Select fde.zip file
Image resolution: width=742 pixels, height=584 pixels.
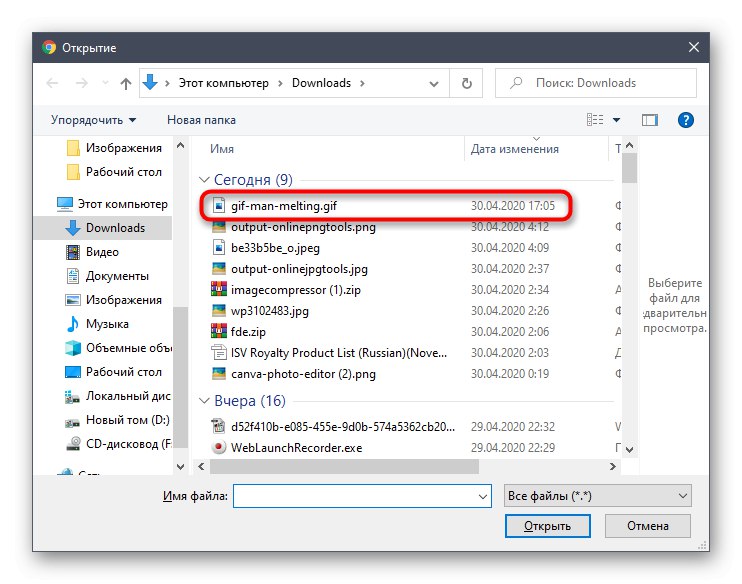coord(248,332)
